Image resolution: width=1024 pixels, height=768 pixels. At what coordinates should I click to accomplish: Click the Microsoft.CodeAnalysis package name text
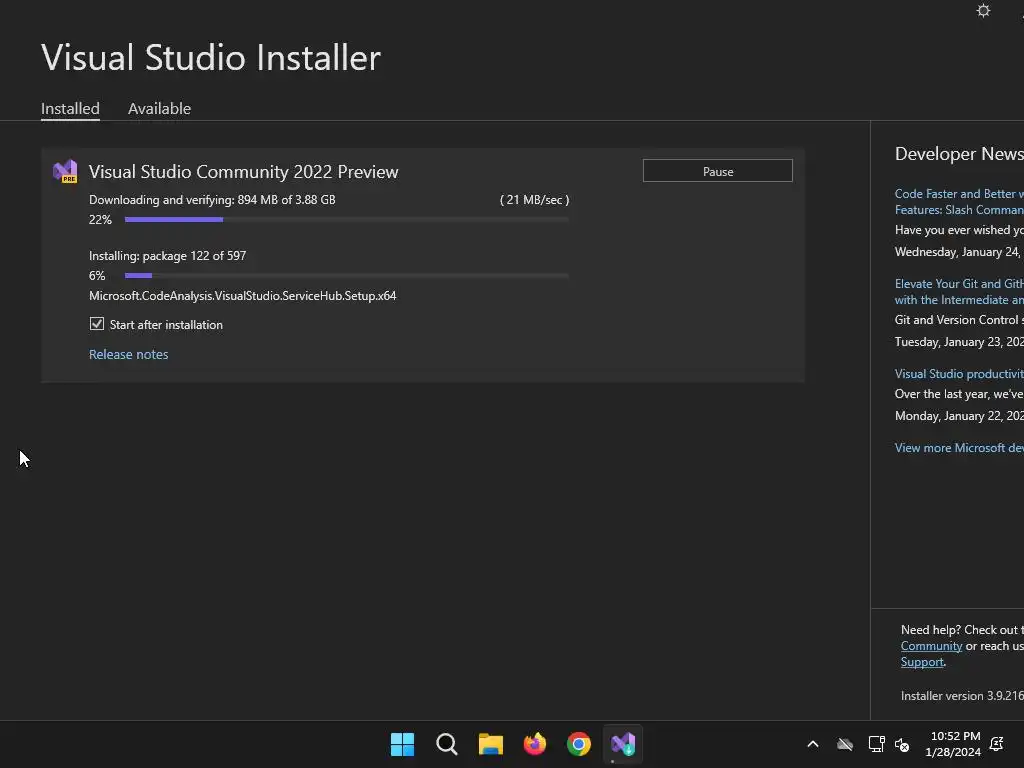(243, 296)
